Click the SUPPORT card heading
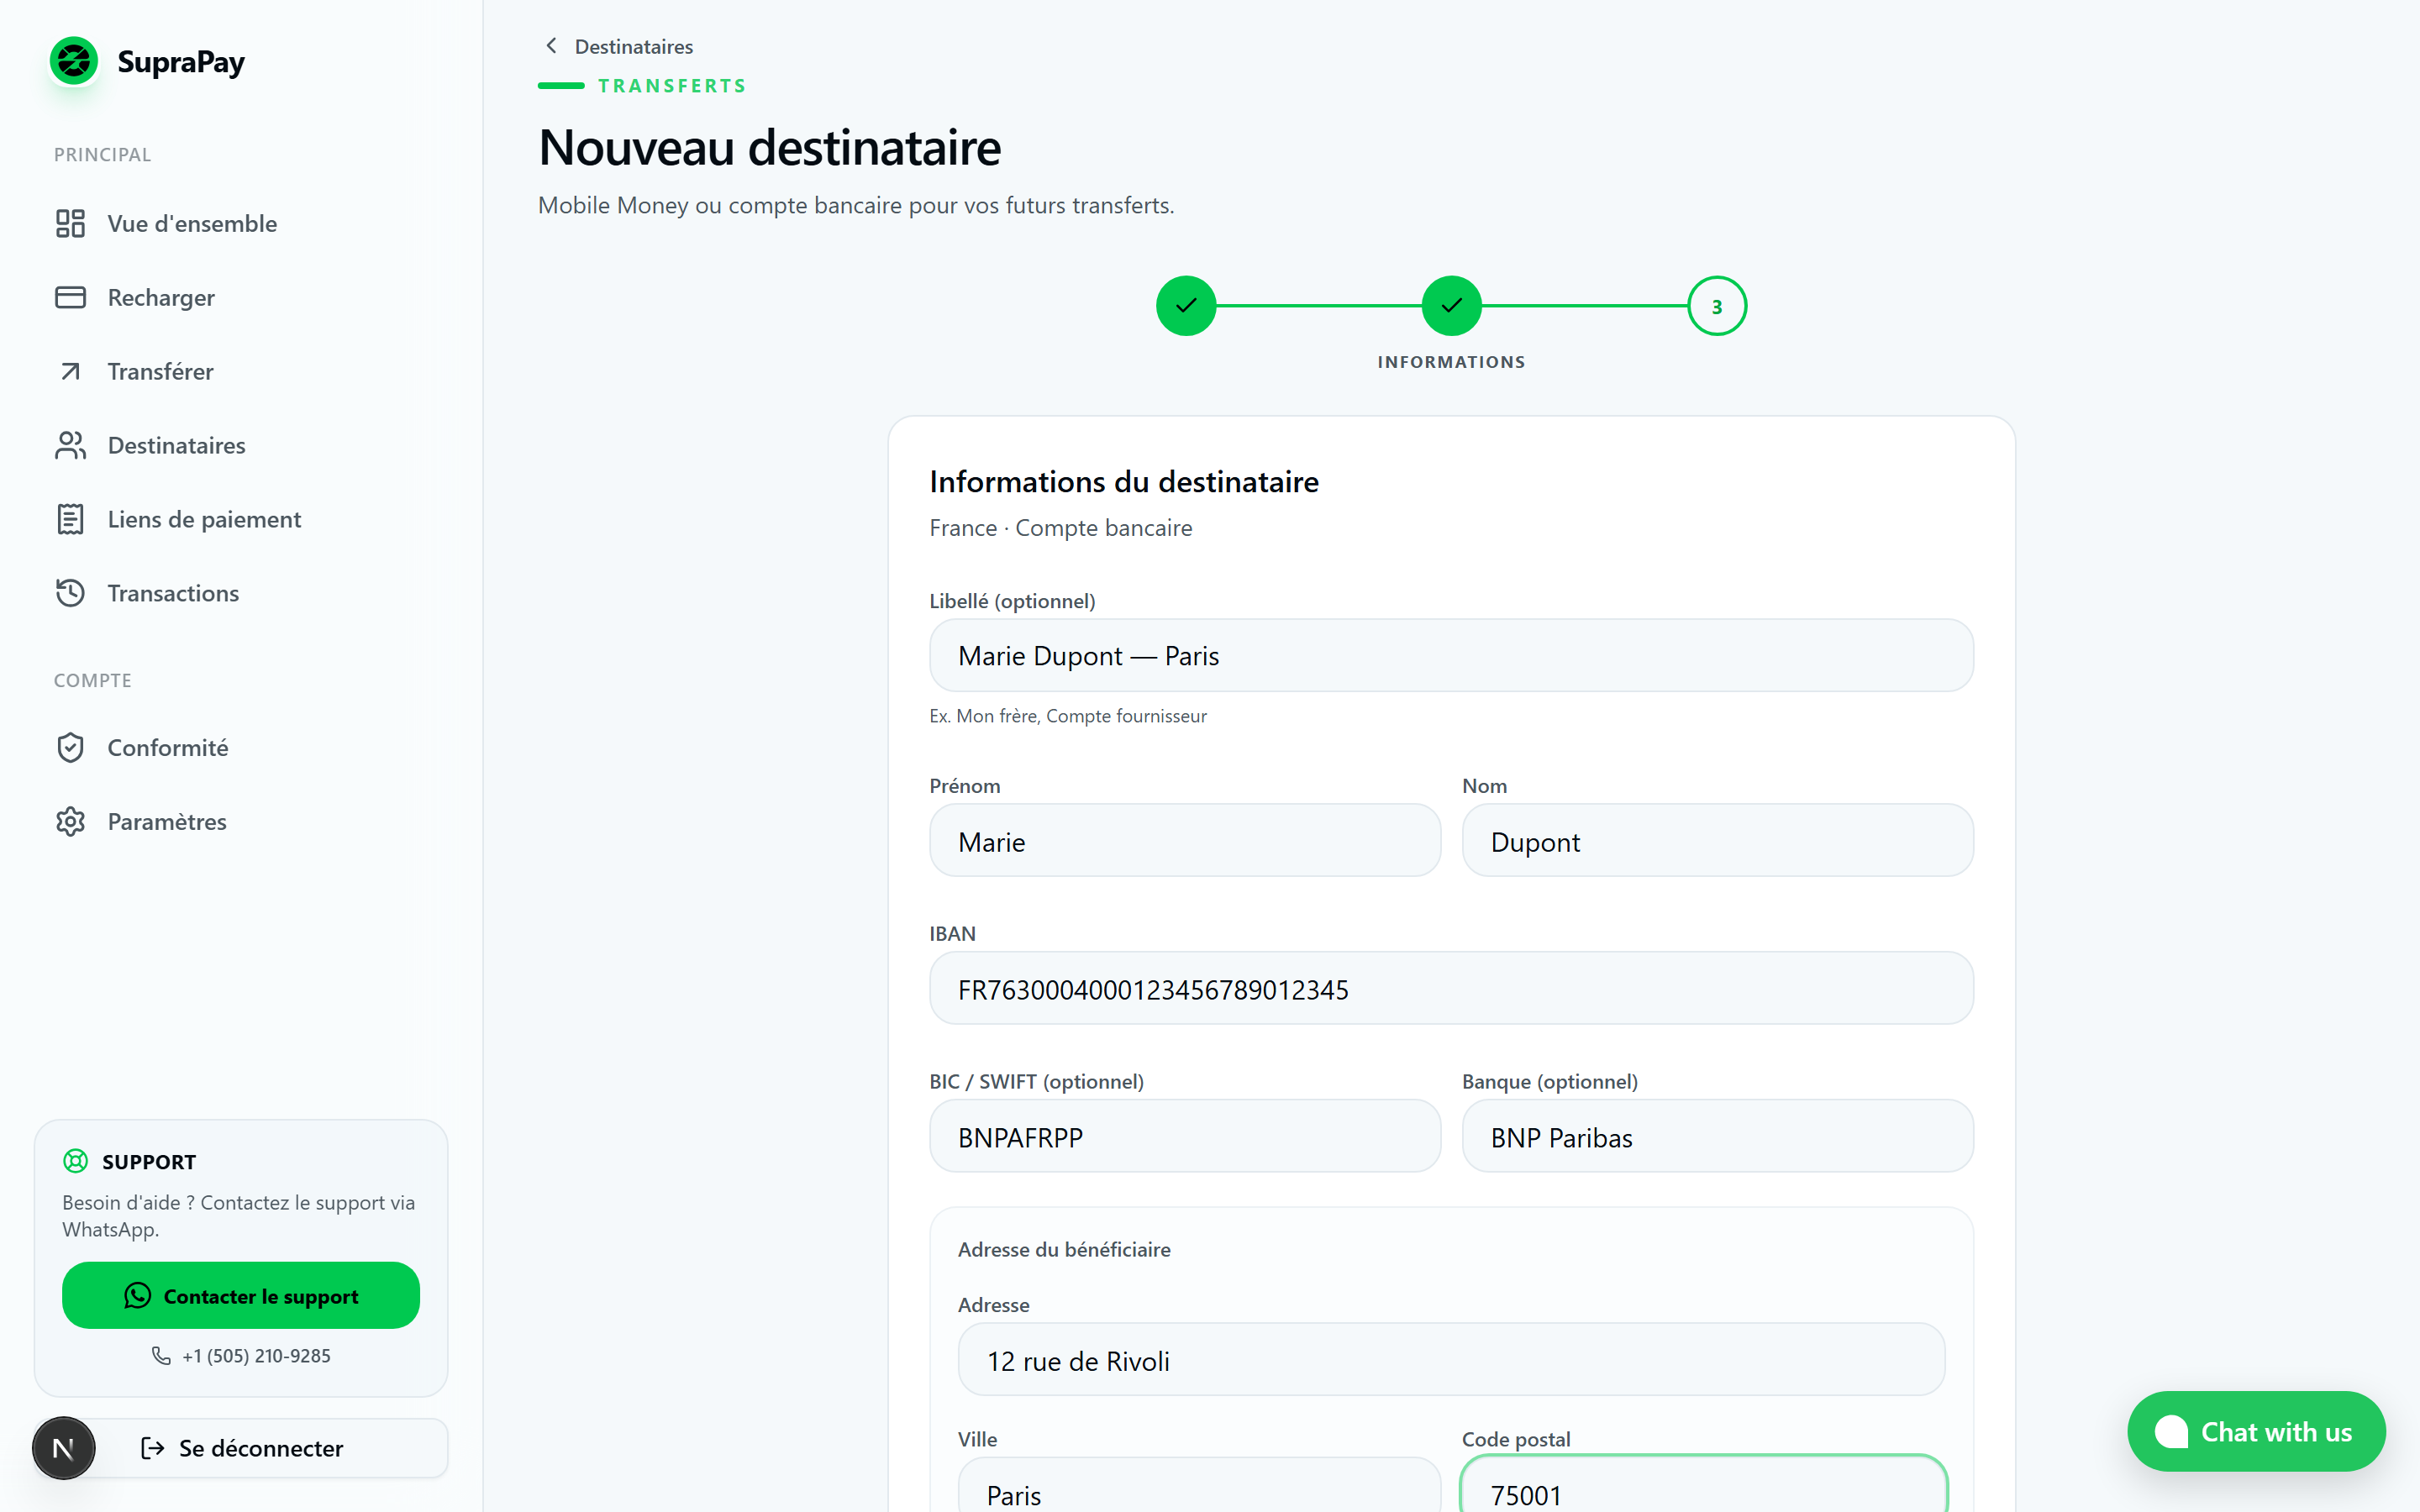The height and width of the screenshot is (1512, 2420). click(149, 1161)
